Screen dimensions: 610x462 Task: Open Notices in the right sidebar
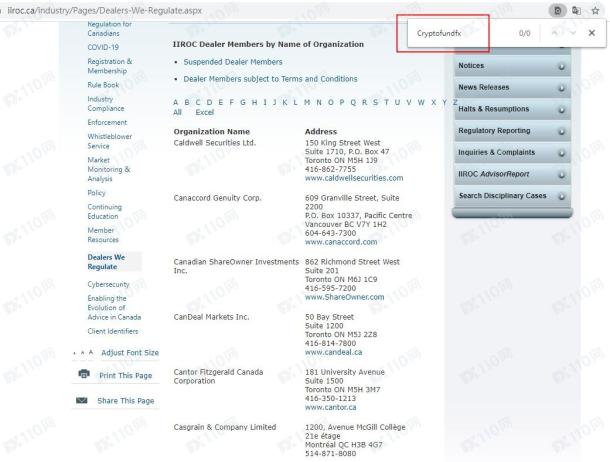[471, 65]
